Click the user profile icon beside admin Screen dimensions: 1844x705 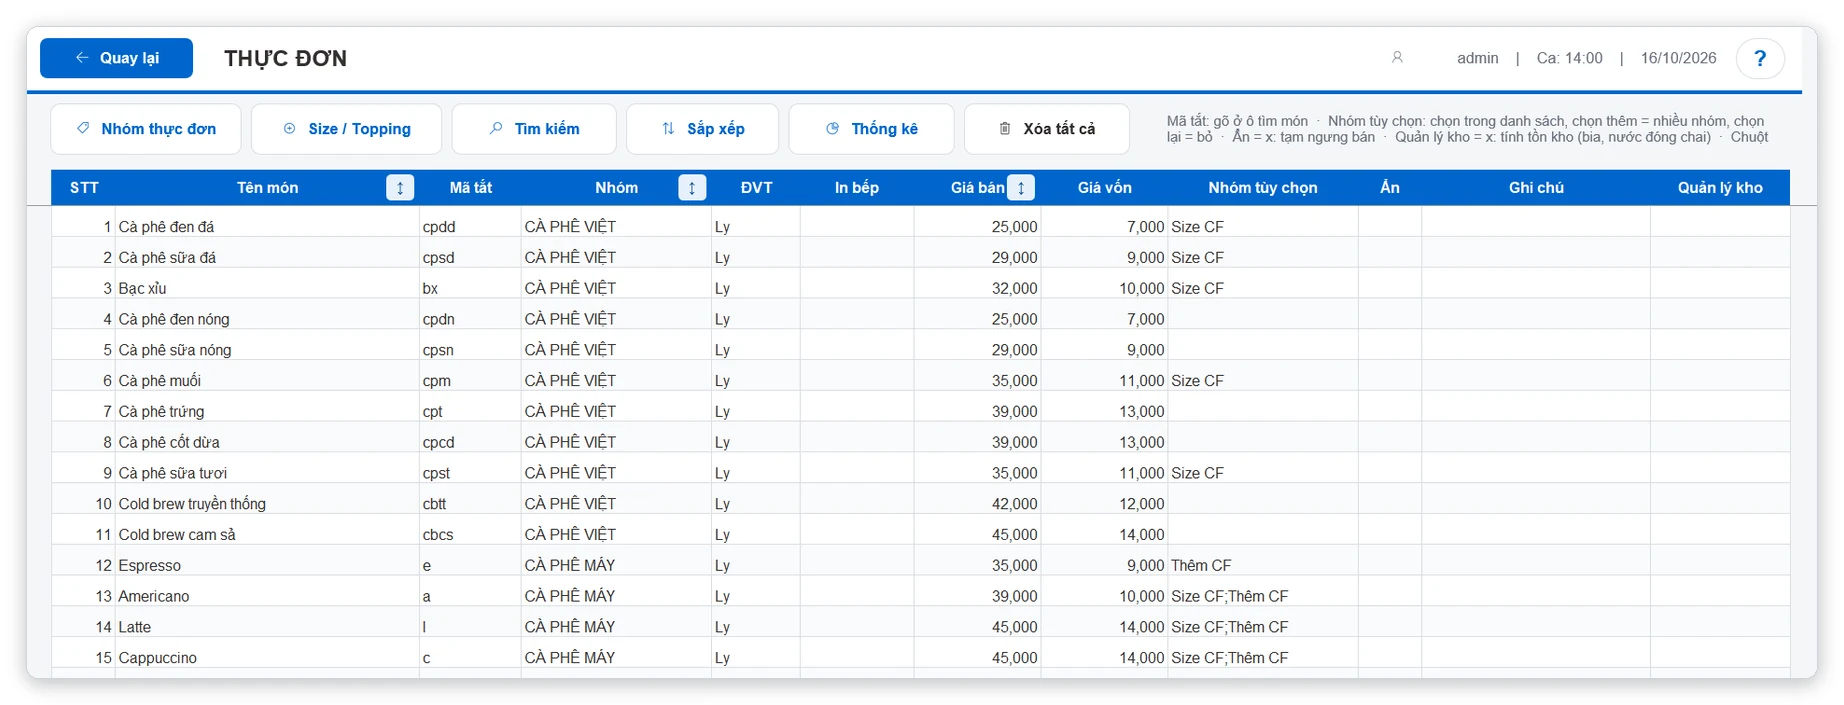(1397, 58)
